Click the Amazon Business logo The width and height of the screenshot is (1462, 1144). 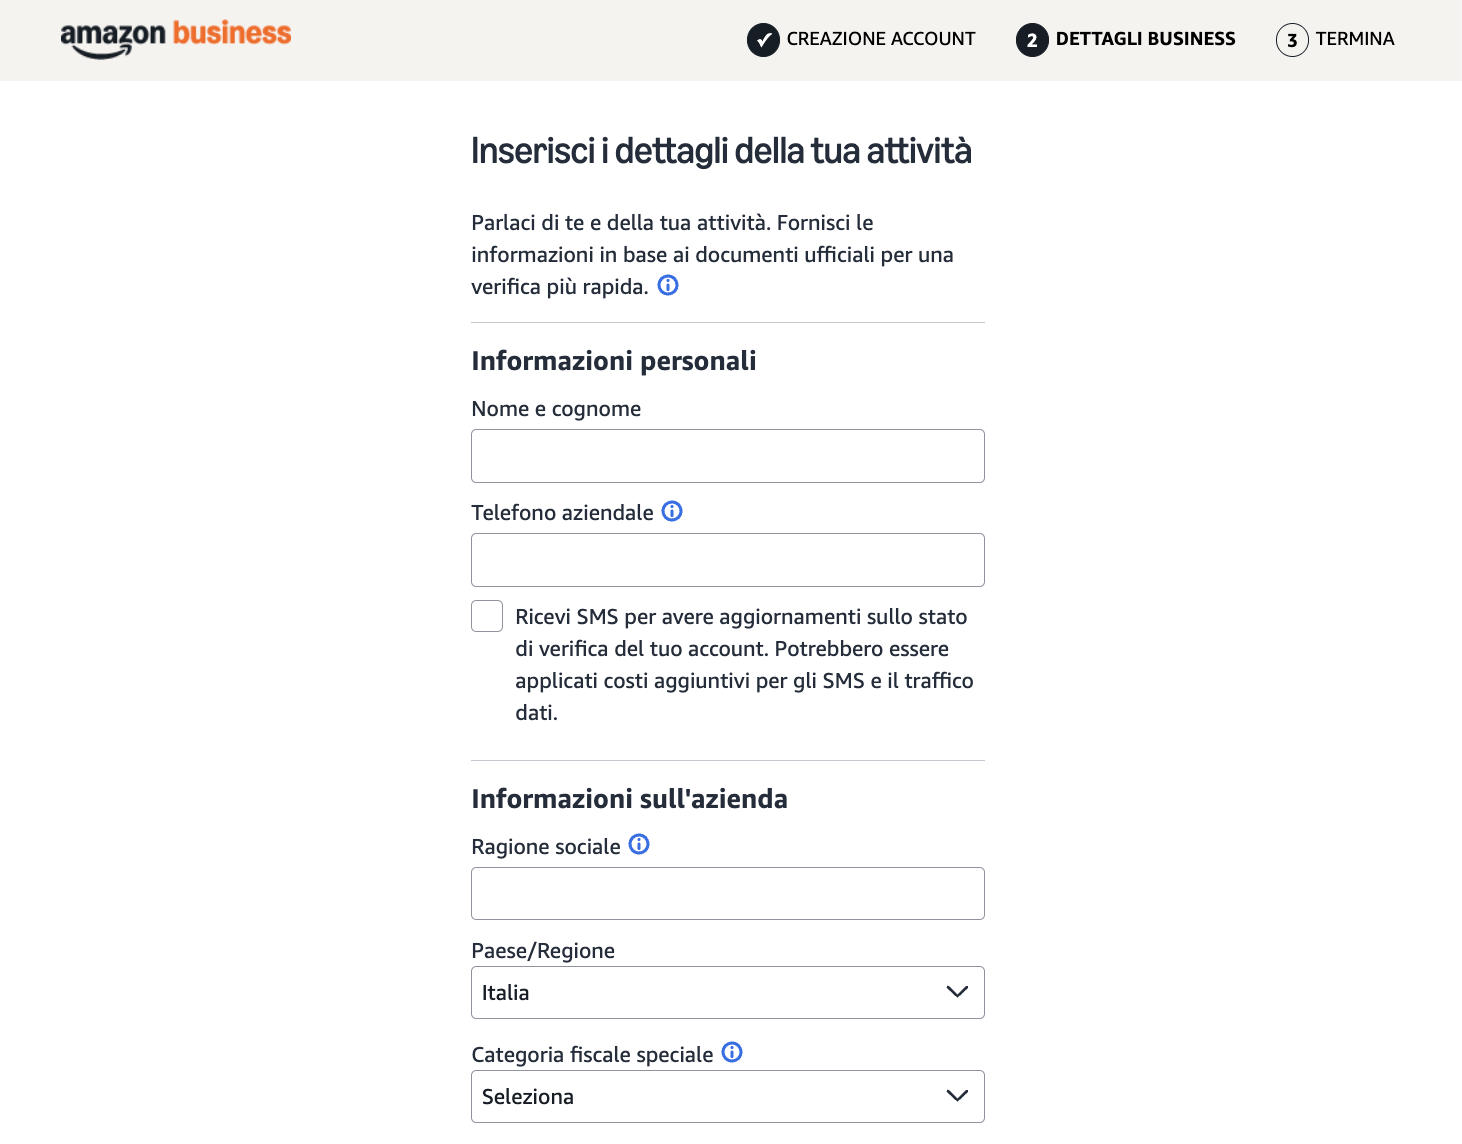coord(176,38)
